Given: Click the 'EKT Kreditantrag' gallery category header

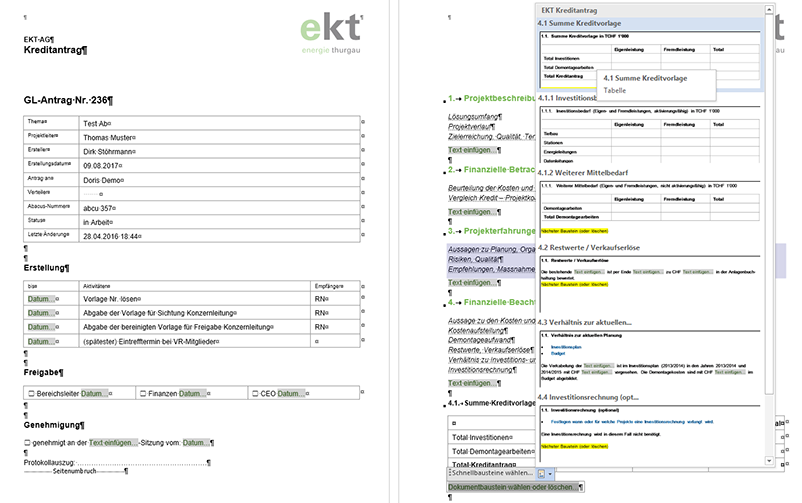Looking at the screenshot, I should (x=650, y=10).
